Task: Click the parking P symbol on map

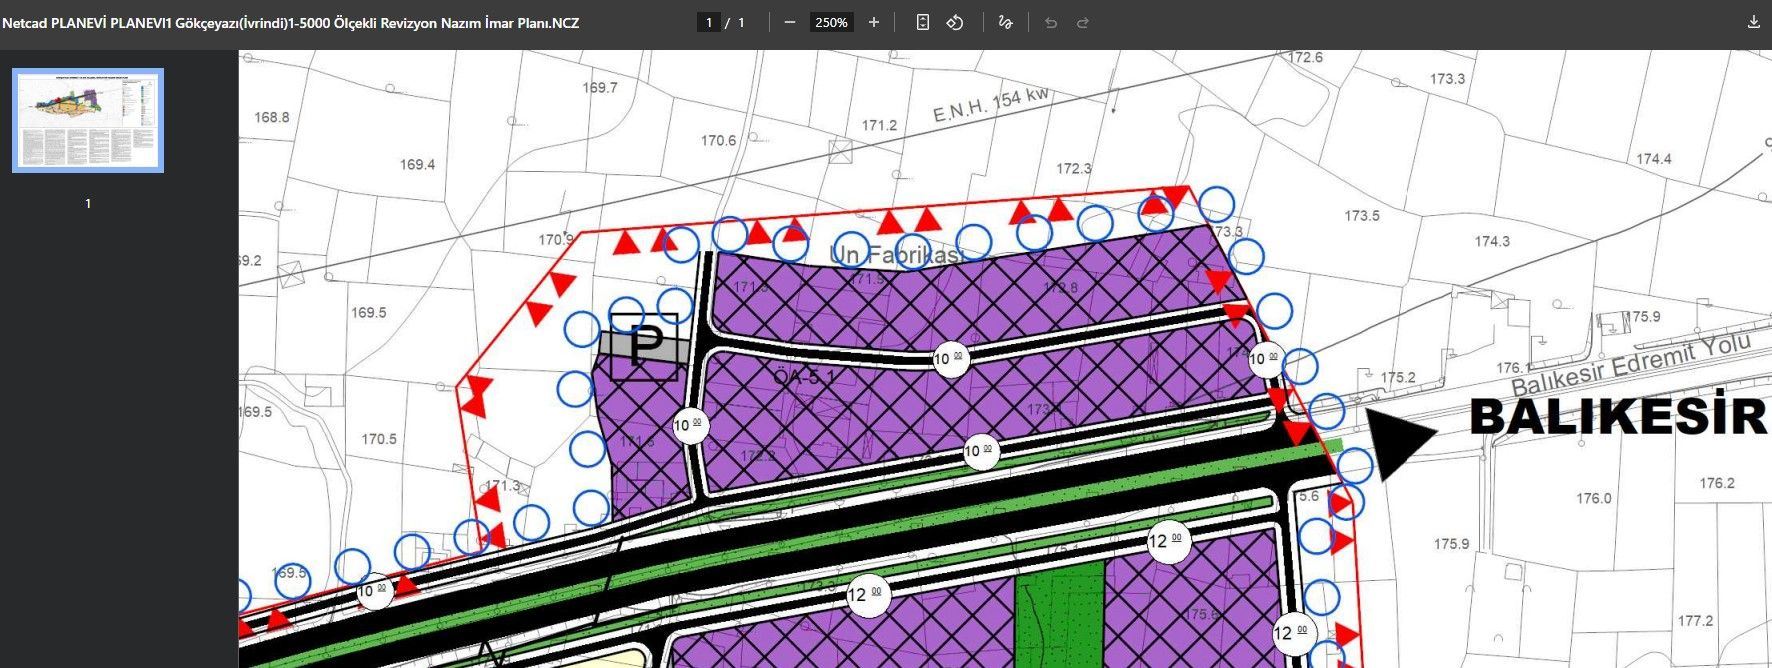Action: tap(644, 347)
